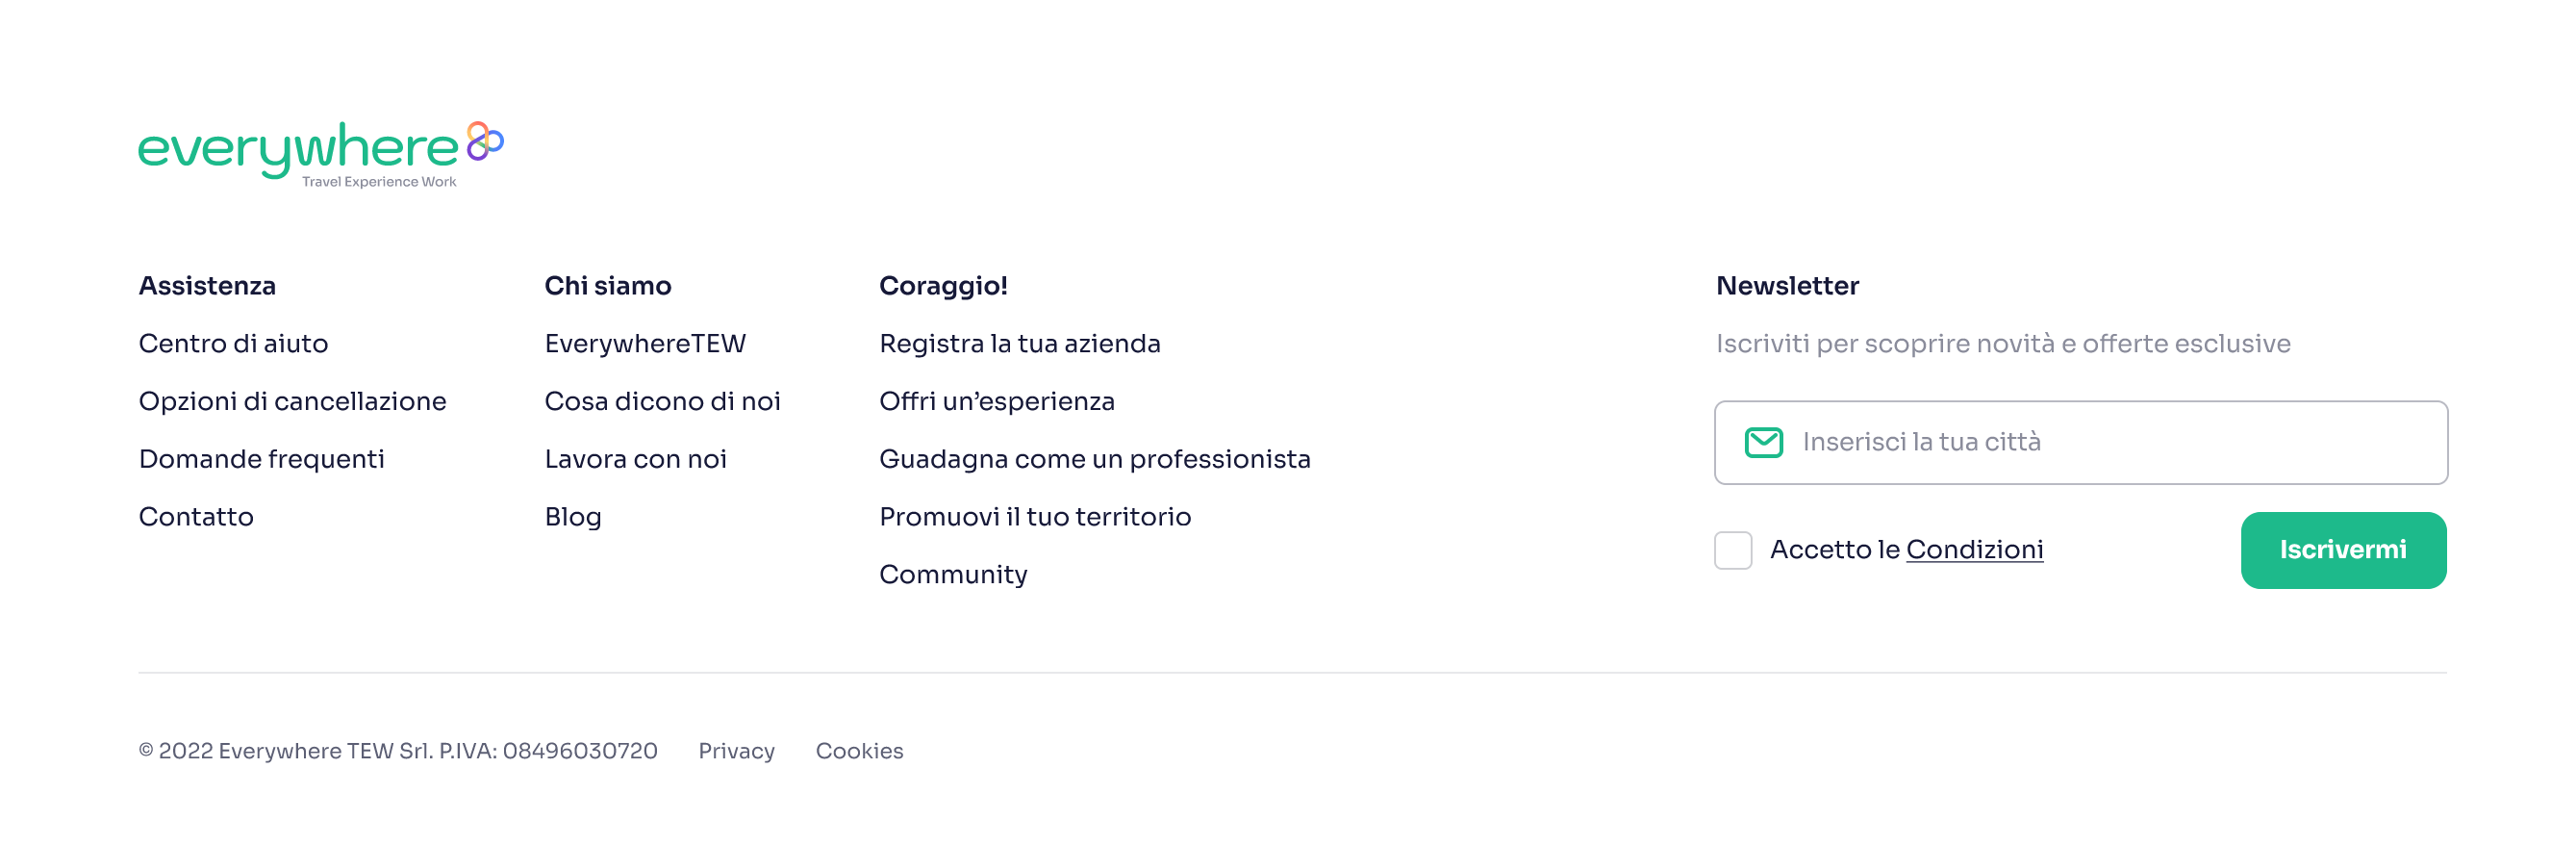The width and height of the screenshot is (2576, 845).
Task: Select Offri un'esperienza
Action: (996, 401)
